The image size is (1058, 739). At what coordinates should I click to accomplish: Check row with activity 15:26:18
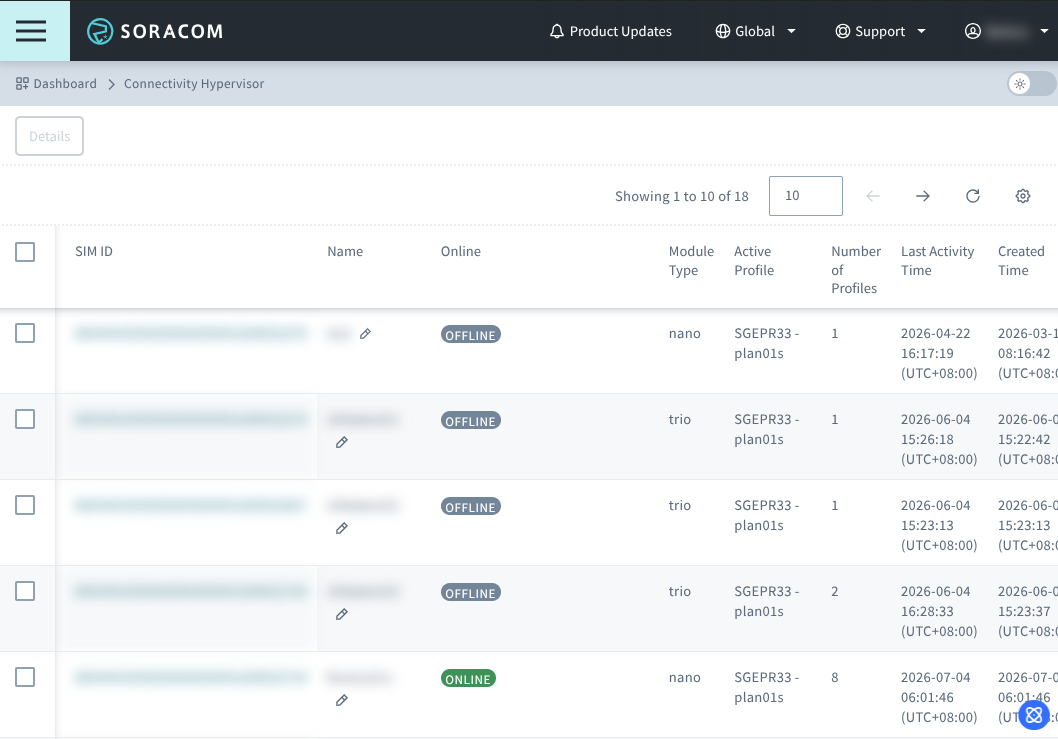25,419
